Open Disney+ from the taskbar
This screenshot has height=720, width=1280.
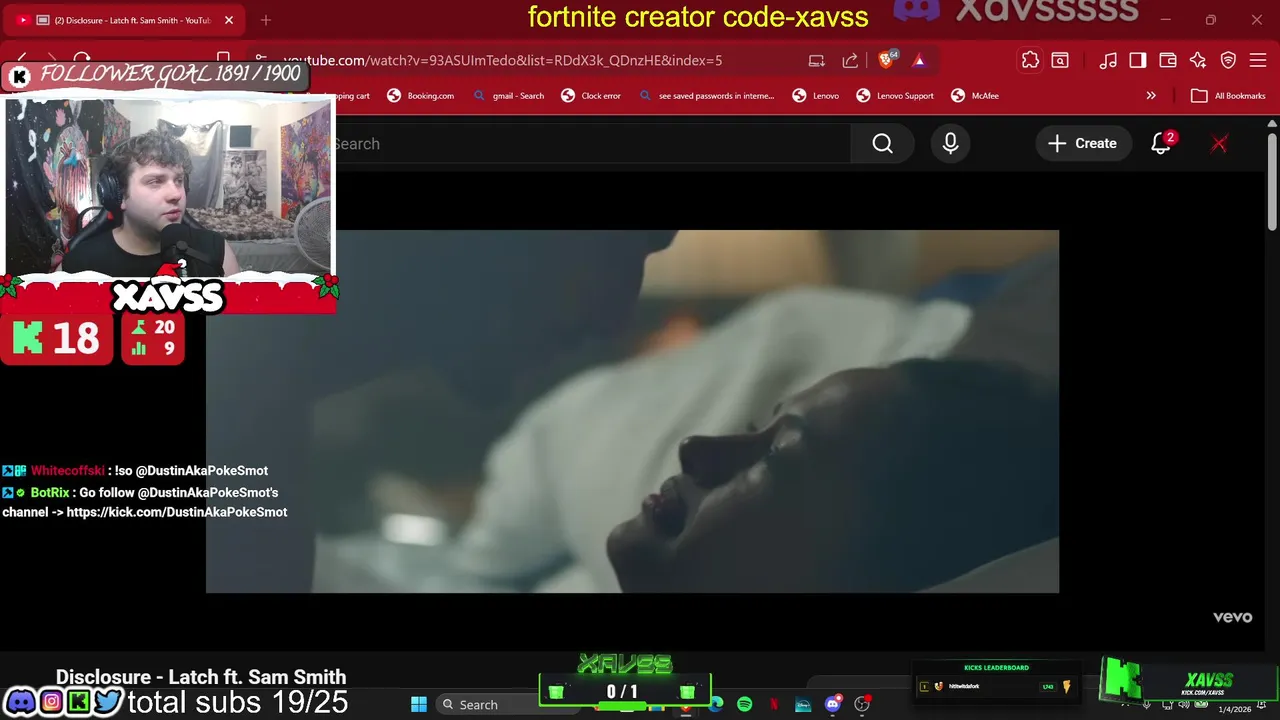pos(803,704)
